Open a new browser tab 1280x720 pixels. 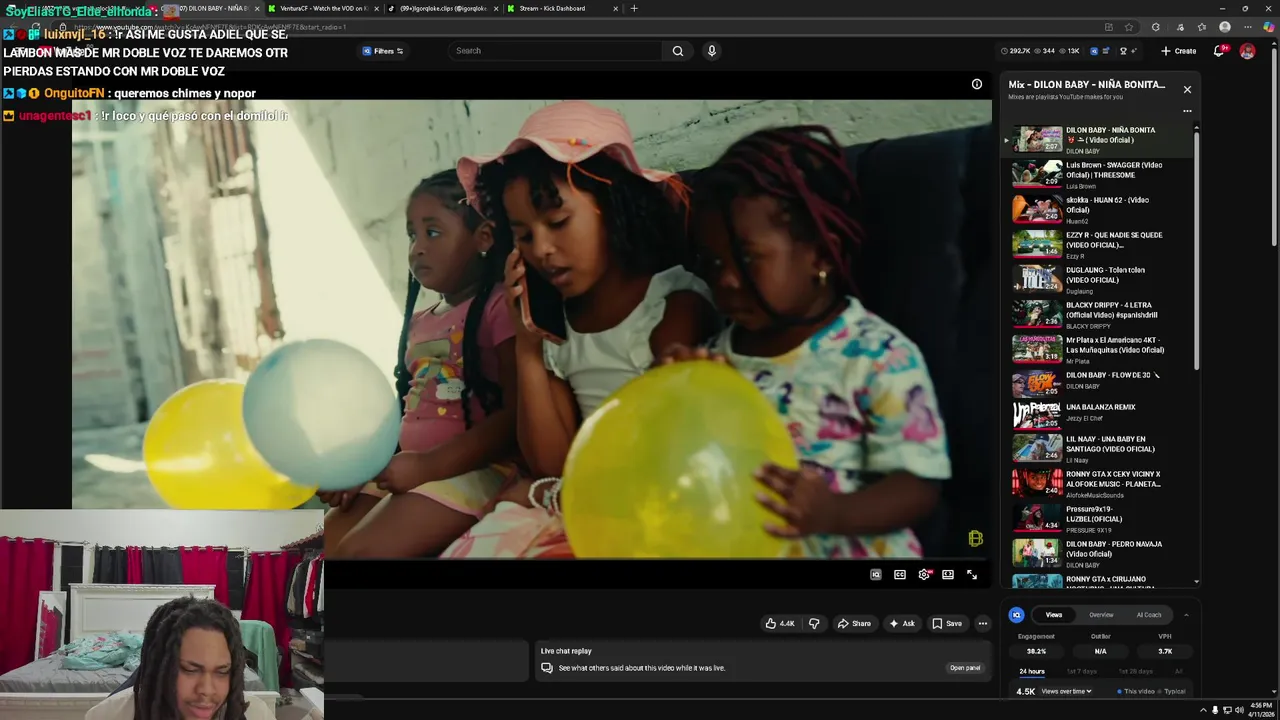coord(634,8)
